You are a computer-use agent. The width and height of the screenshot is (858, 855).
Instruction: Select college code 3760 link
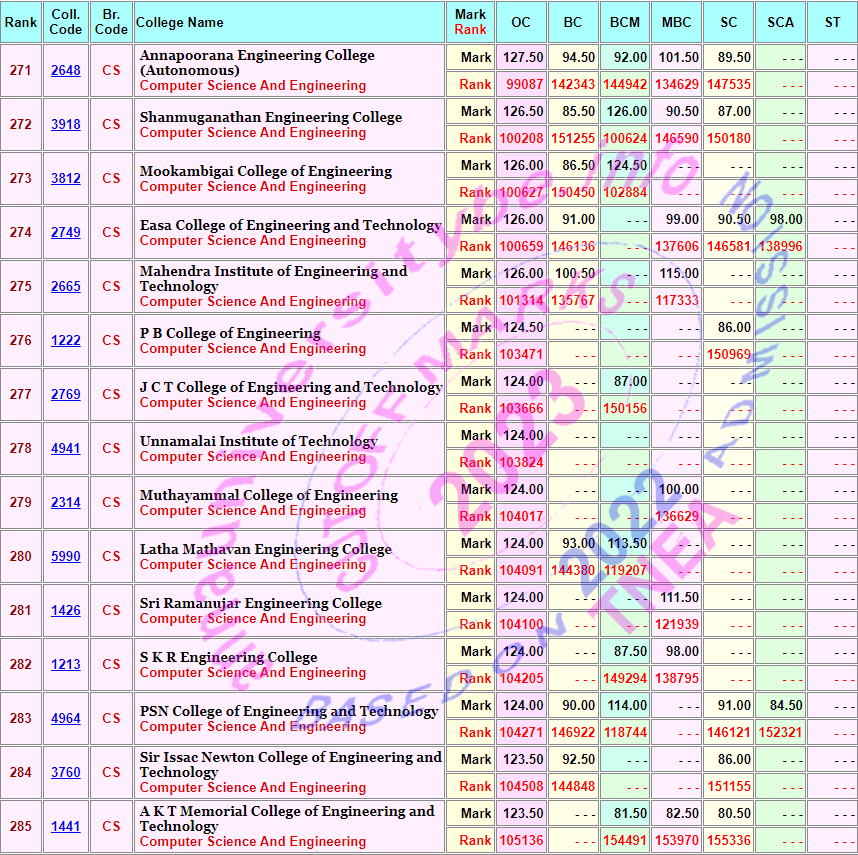pyautogui.click(x=66, y=773)
